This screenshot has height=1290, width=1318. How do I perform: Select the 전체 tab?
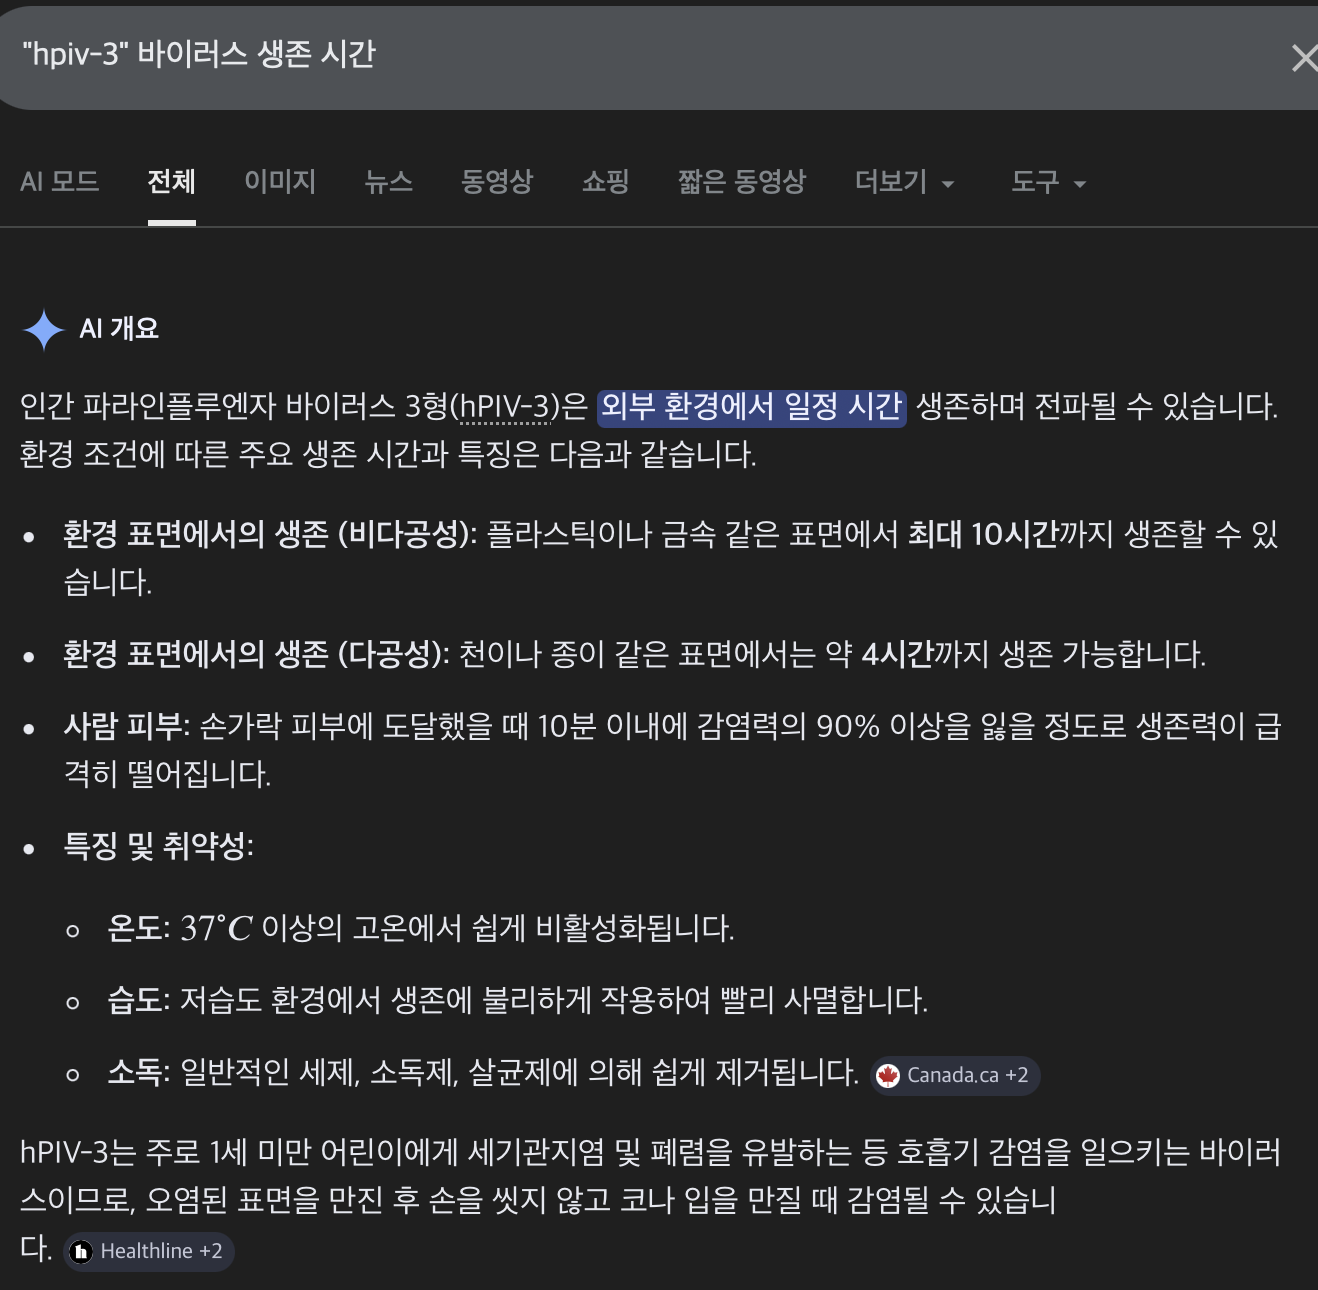[172, 182]
